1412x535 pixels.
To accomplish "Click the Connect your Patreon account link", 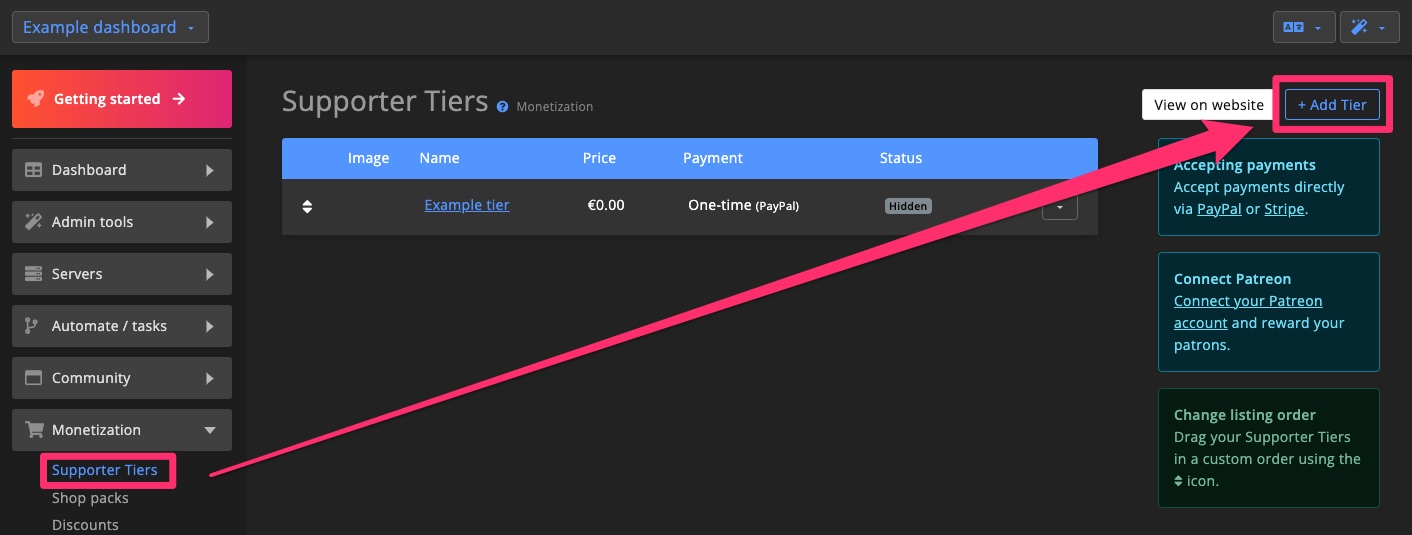I will pos(1248,312).
